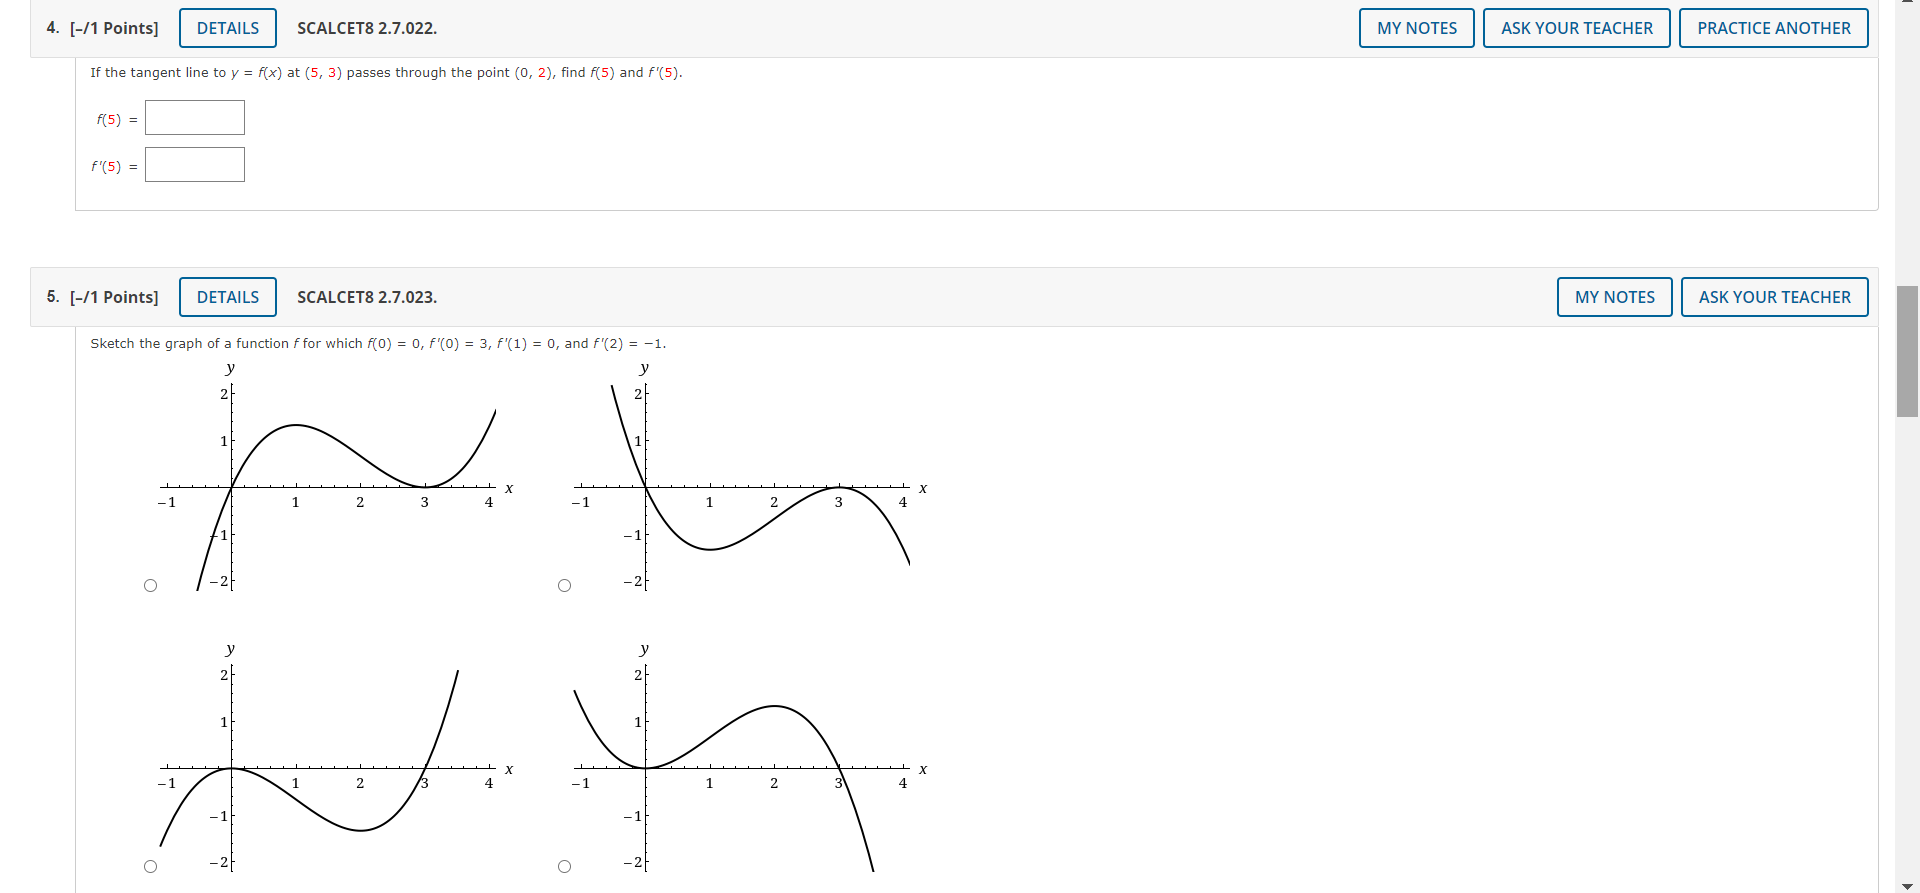1920x893 pixels.
Task: Click ASK YOUR TEACHER for question 5
Action: pyautogui.click(x=1774, y=296)
